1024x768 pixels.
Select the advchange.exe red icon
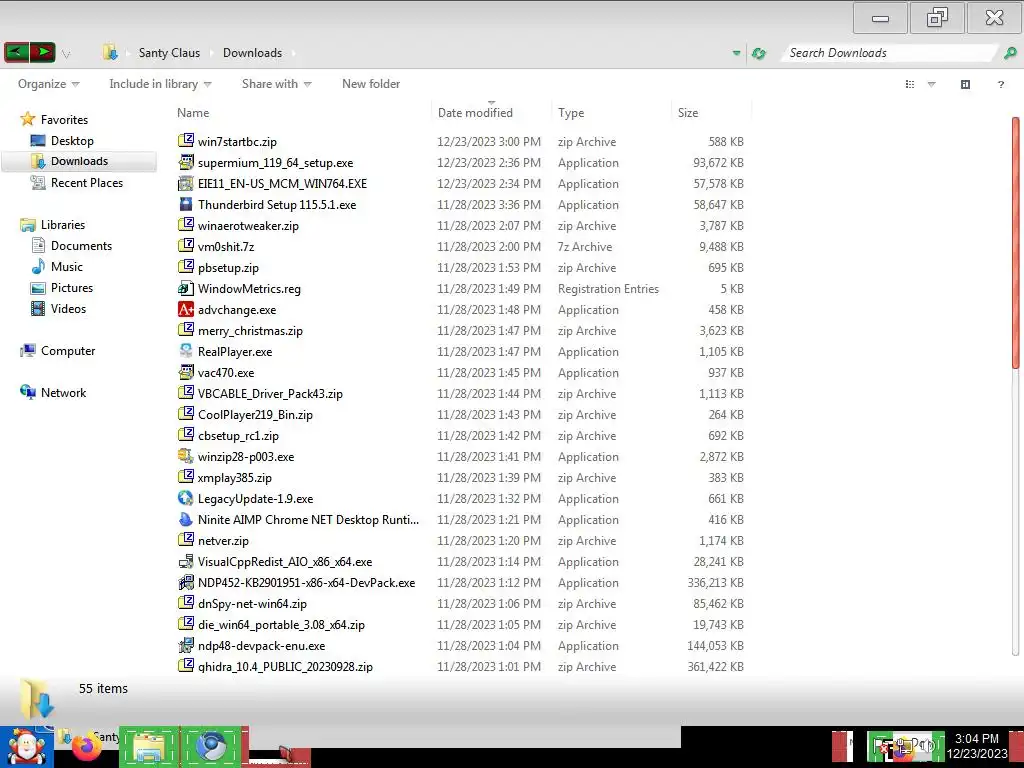[186, 309]
